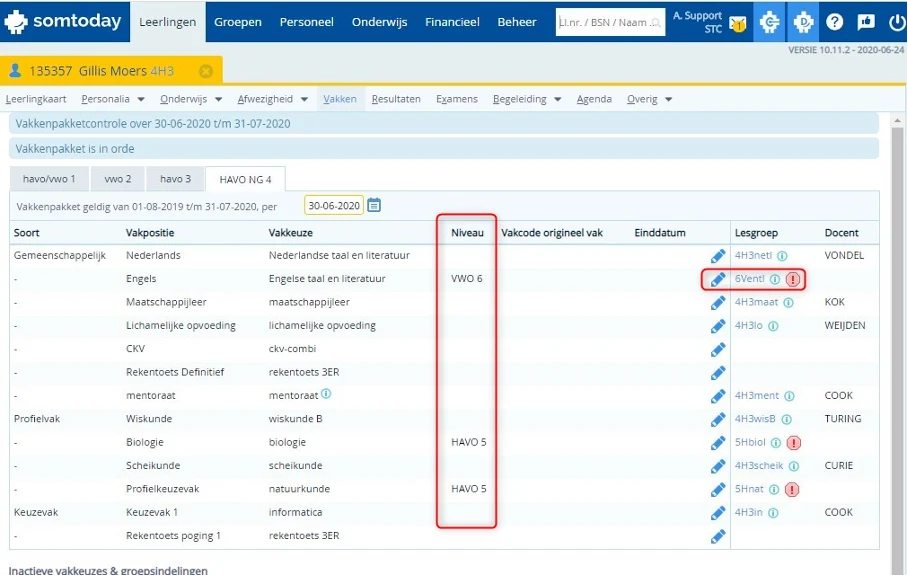Open the help question mark icon

[834, 22]
